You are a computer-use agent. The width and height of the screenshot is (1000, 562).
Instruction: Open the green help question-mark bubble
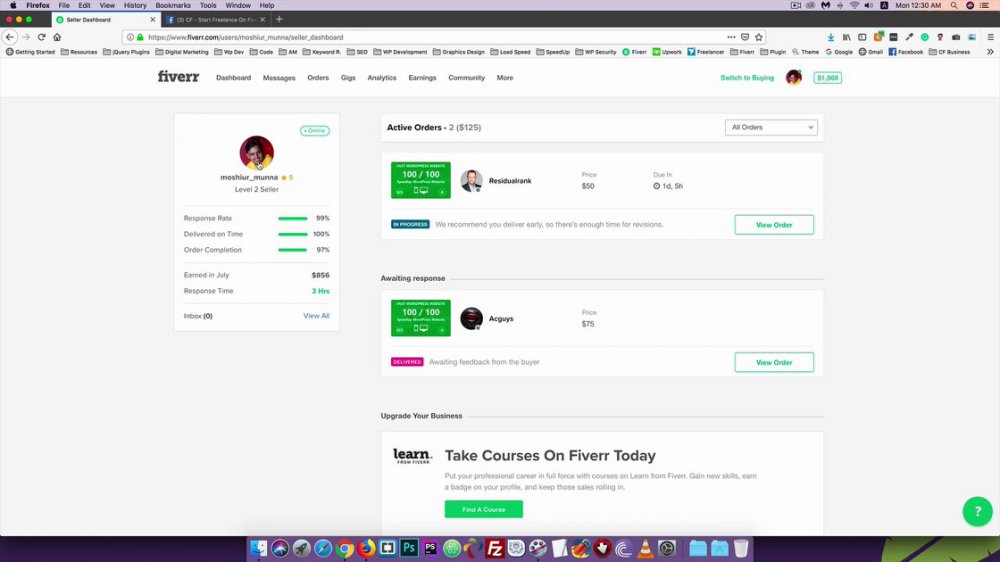(977, 511)
